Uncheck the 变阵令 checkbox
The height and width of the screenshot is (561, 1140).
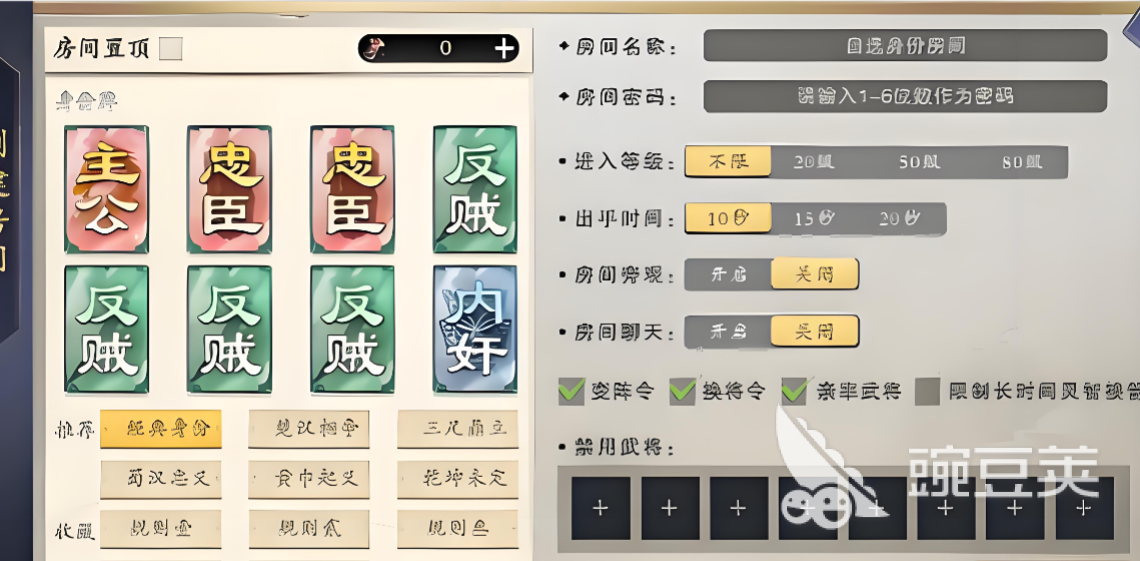tap(571, 392)
